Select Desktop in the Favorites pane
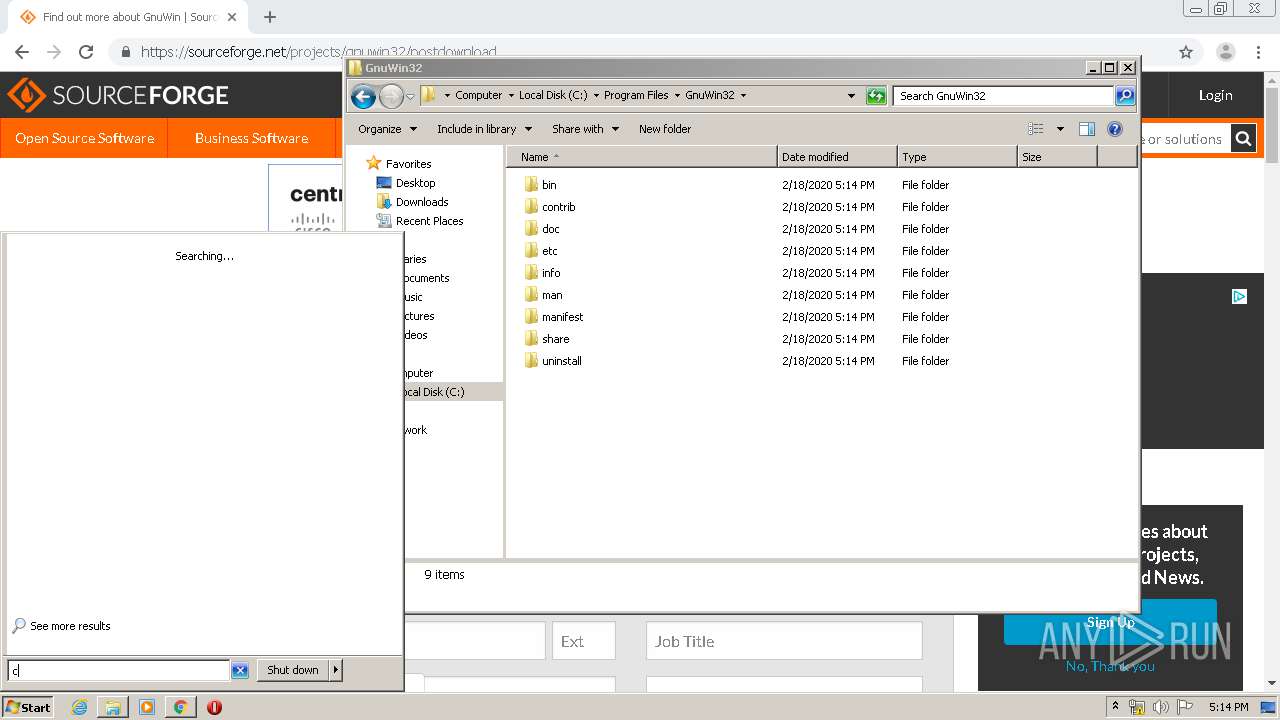 coord(415,183)
